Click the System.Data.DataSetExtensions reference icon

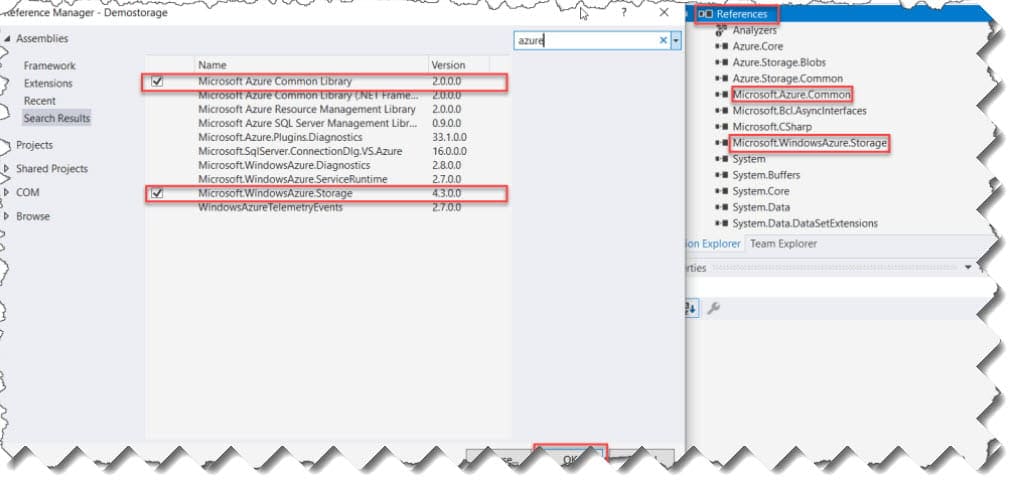point(721,224)
